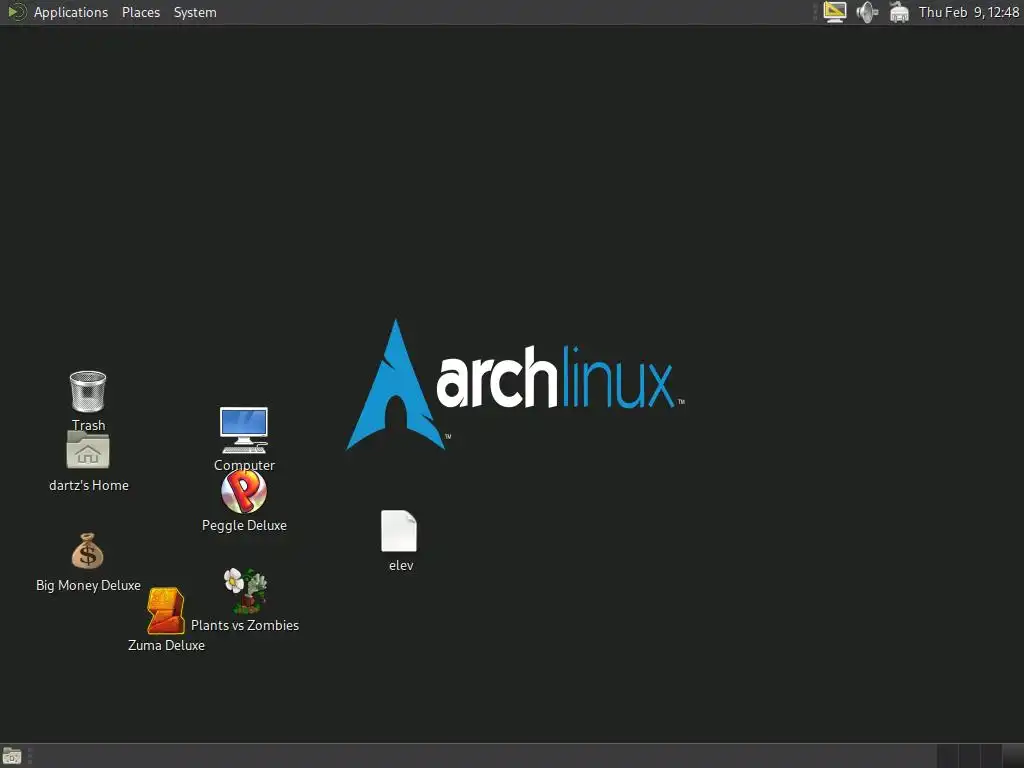Open the calendar from the clock

coord(968,12)
